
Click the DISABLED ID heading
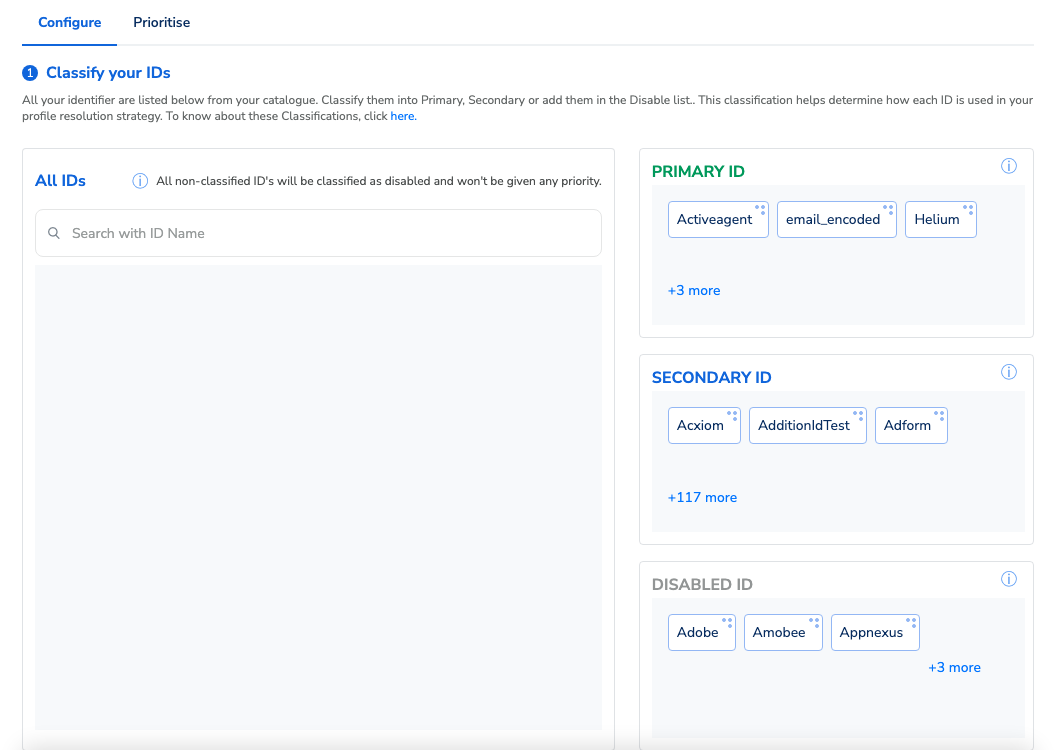[702, 584]
